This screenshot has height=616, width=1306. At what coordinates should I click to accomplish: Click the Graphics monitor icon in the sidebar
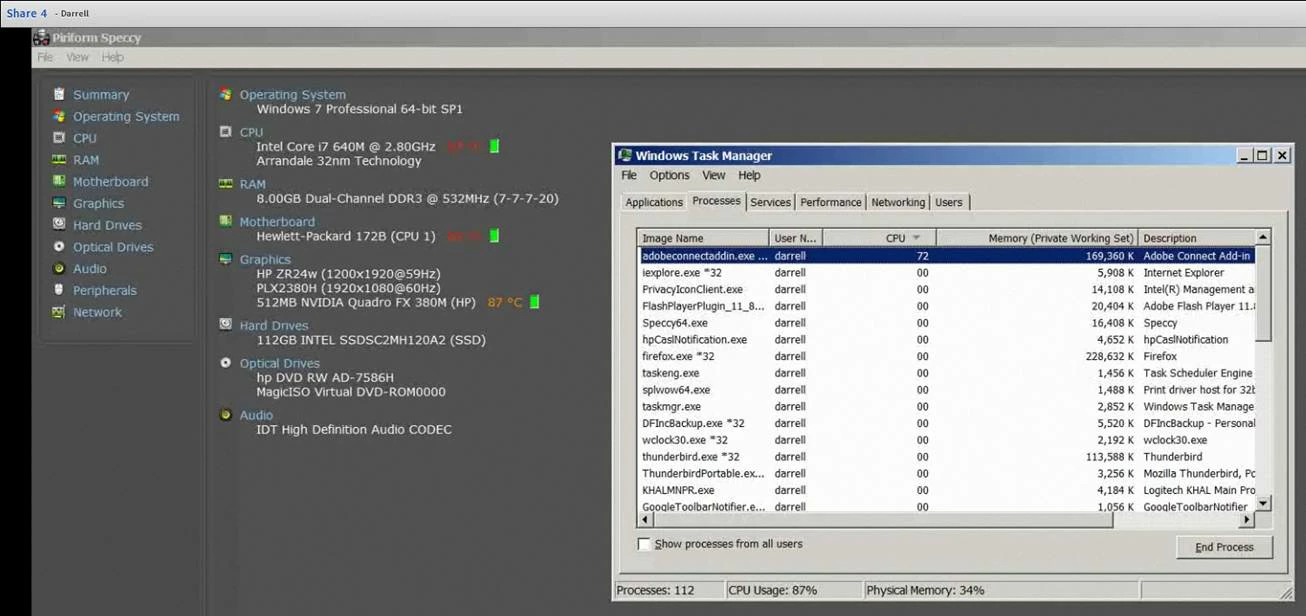pyautogui.click(x=59, y=203)
